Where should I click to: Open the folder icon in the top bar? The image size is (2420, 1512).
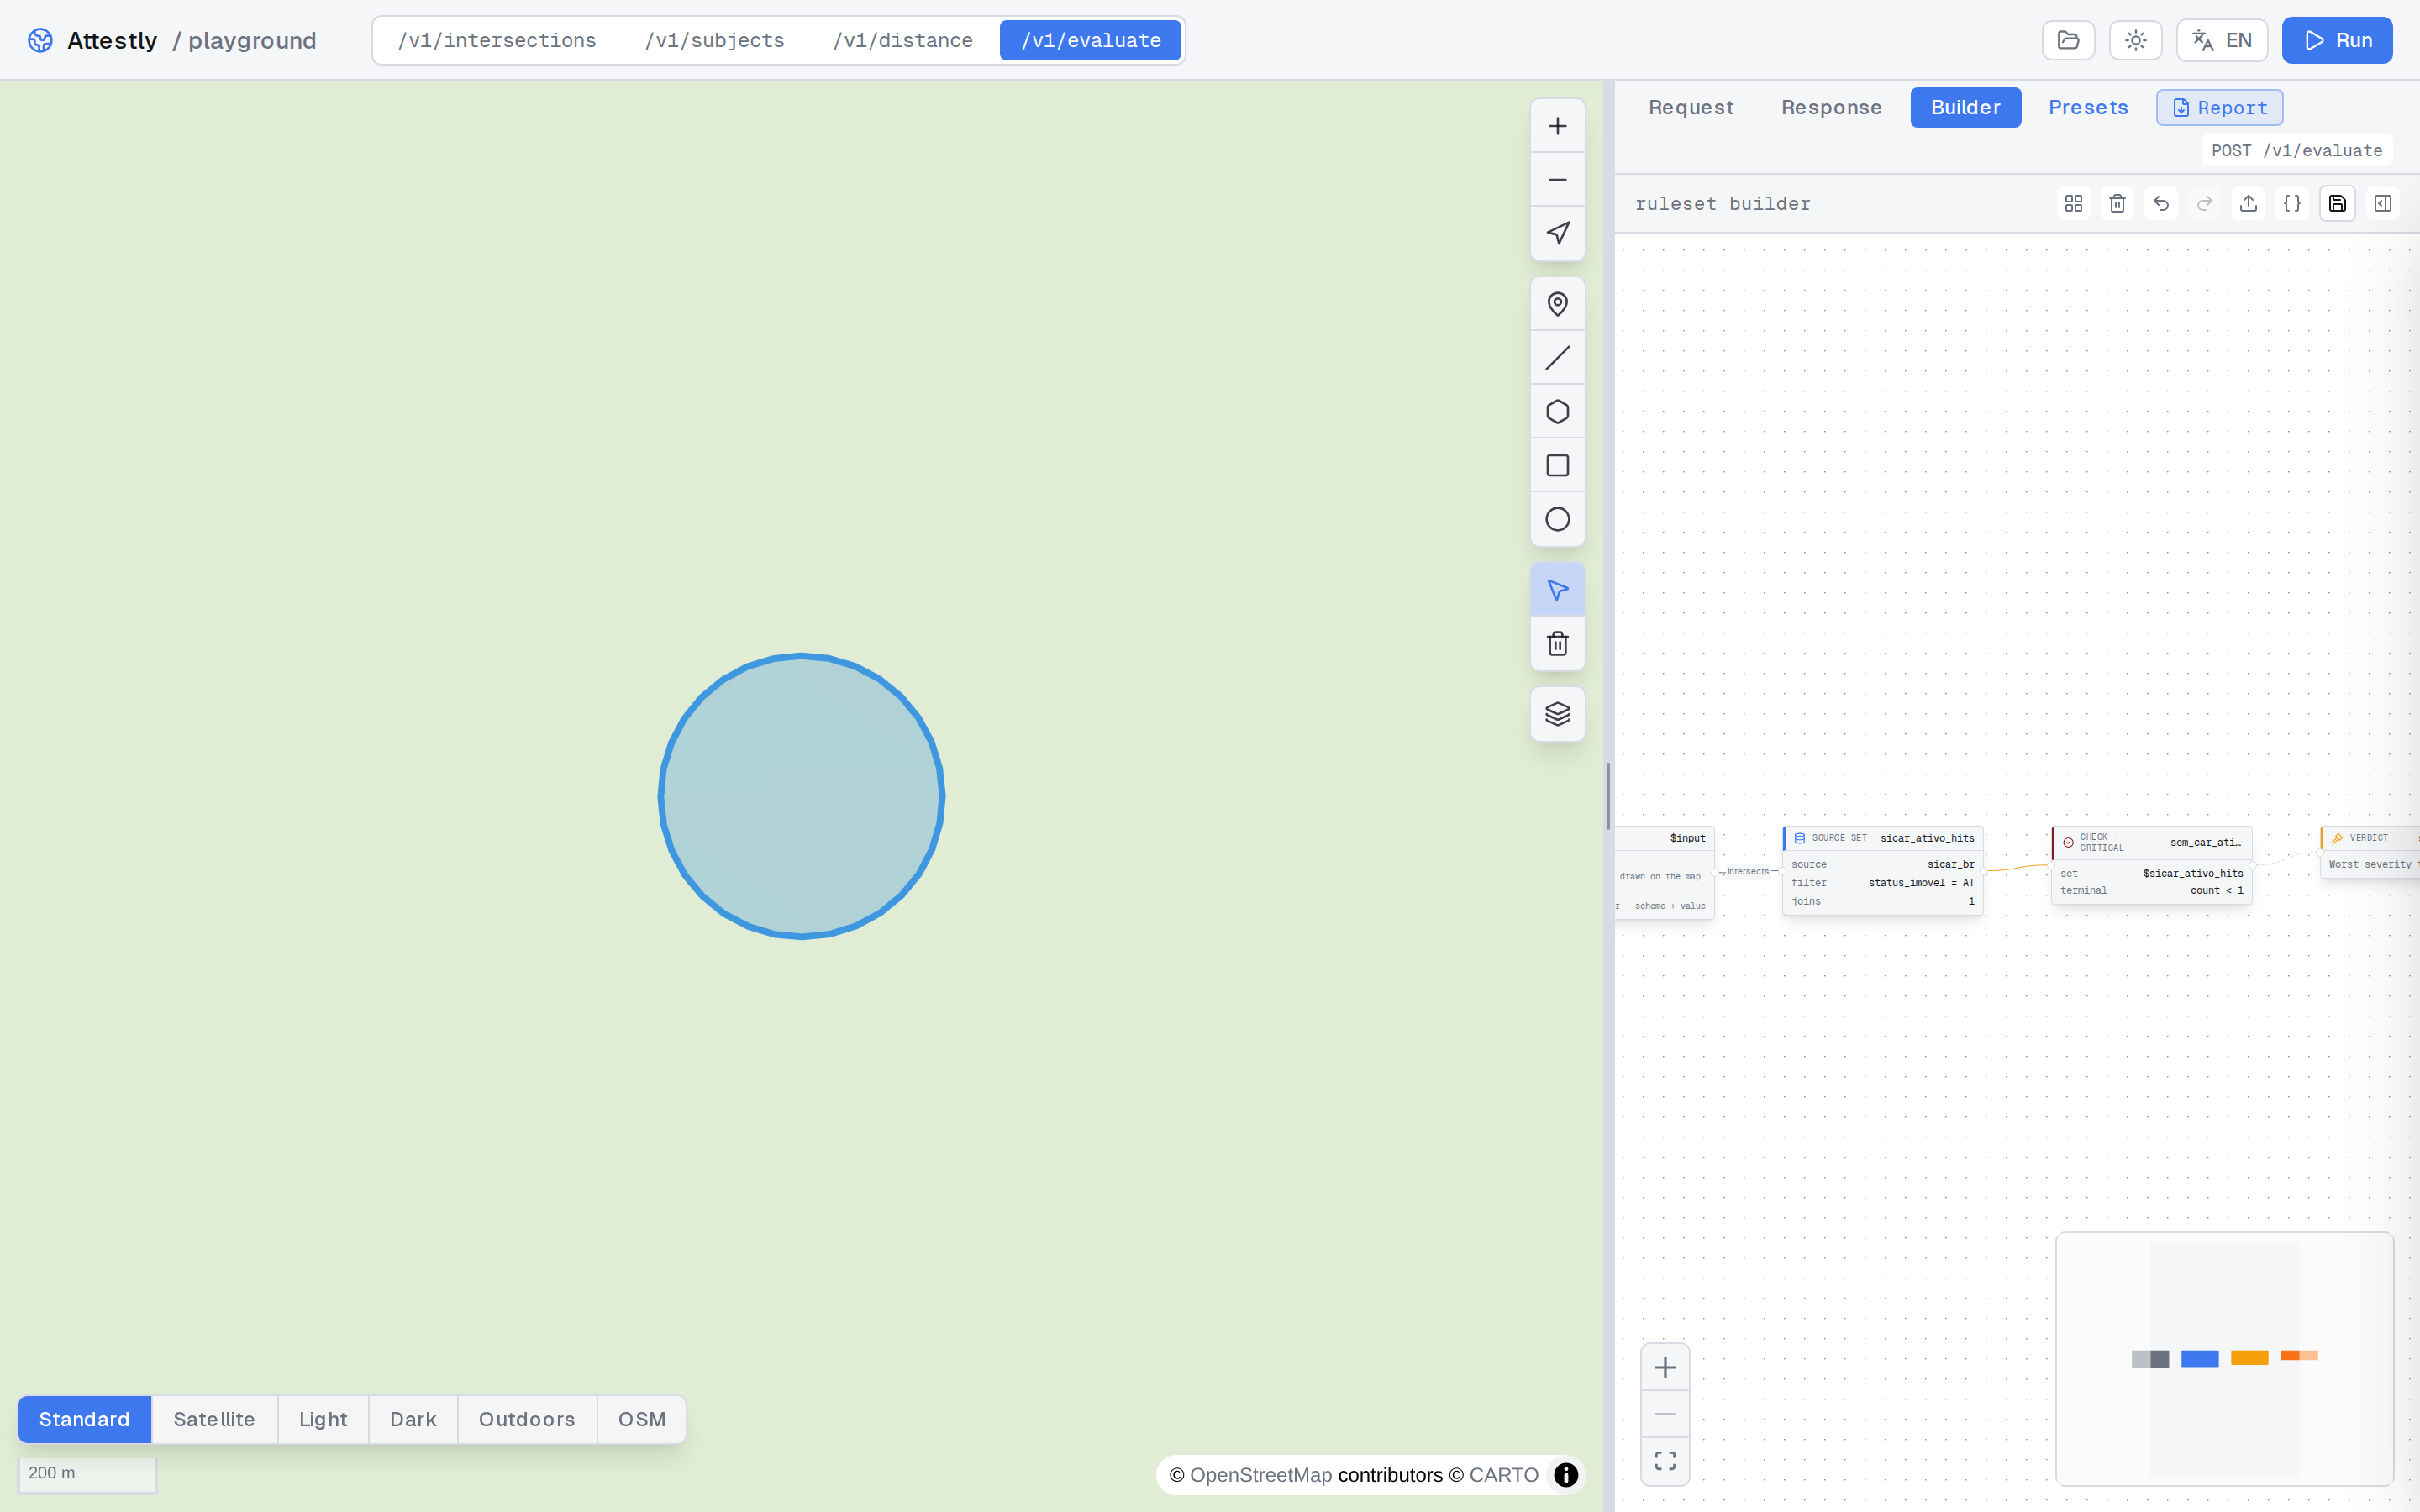(2068, 40)
